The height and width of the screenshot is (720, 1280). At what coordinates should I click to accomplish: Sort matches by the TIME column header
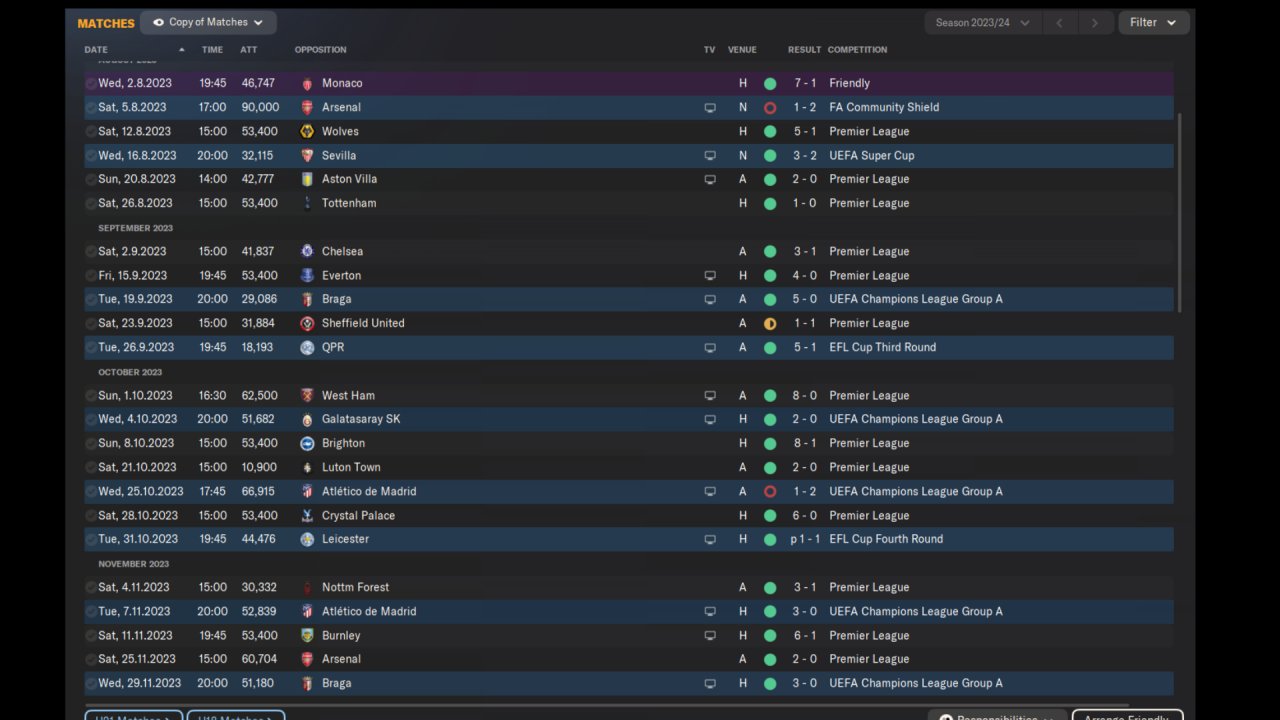point(212,49)
